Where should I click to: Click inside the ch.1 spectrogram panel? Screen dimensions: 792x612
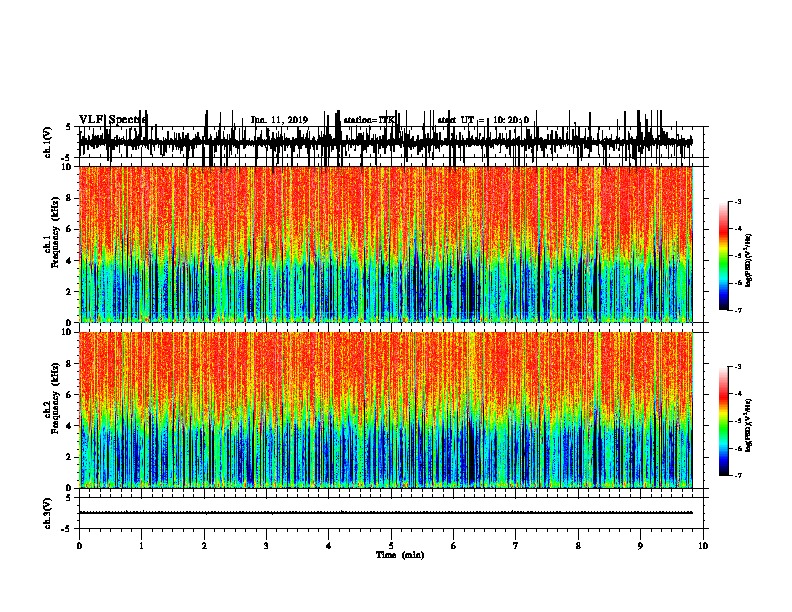pos(385,244)
